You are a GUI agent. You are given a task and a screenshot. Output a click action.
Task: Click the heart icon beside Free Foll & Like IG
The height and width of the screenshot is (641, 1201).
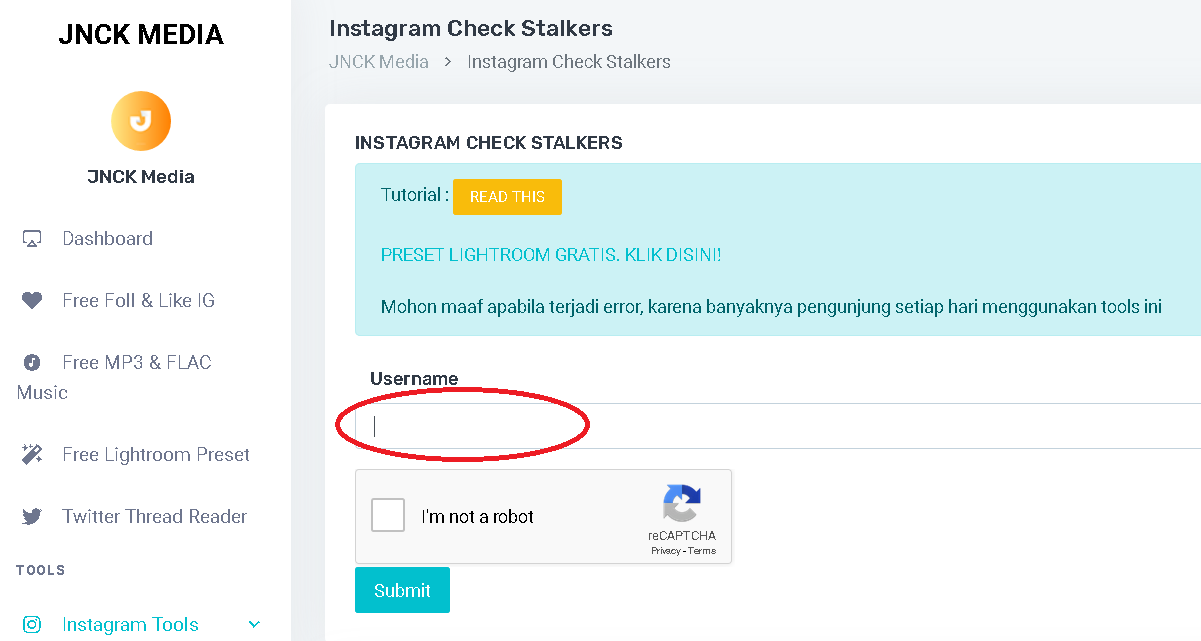tap(32, 301)
